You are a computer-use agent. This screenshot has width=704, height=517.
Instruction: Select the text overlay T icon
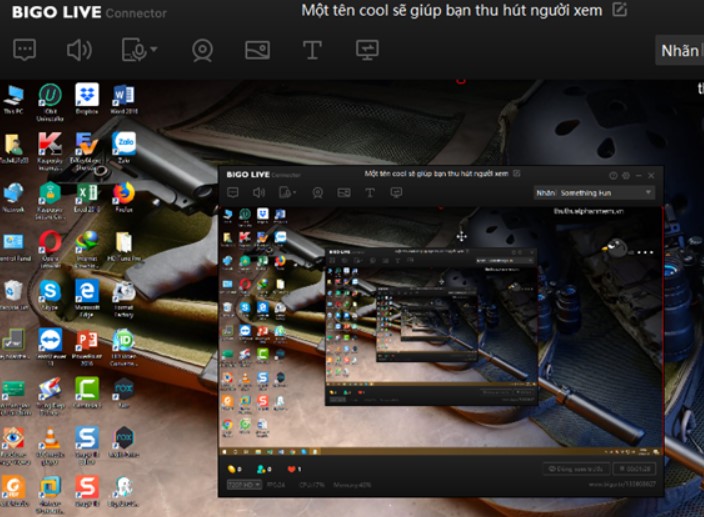[x=312, y=49]
